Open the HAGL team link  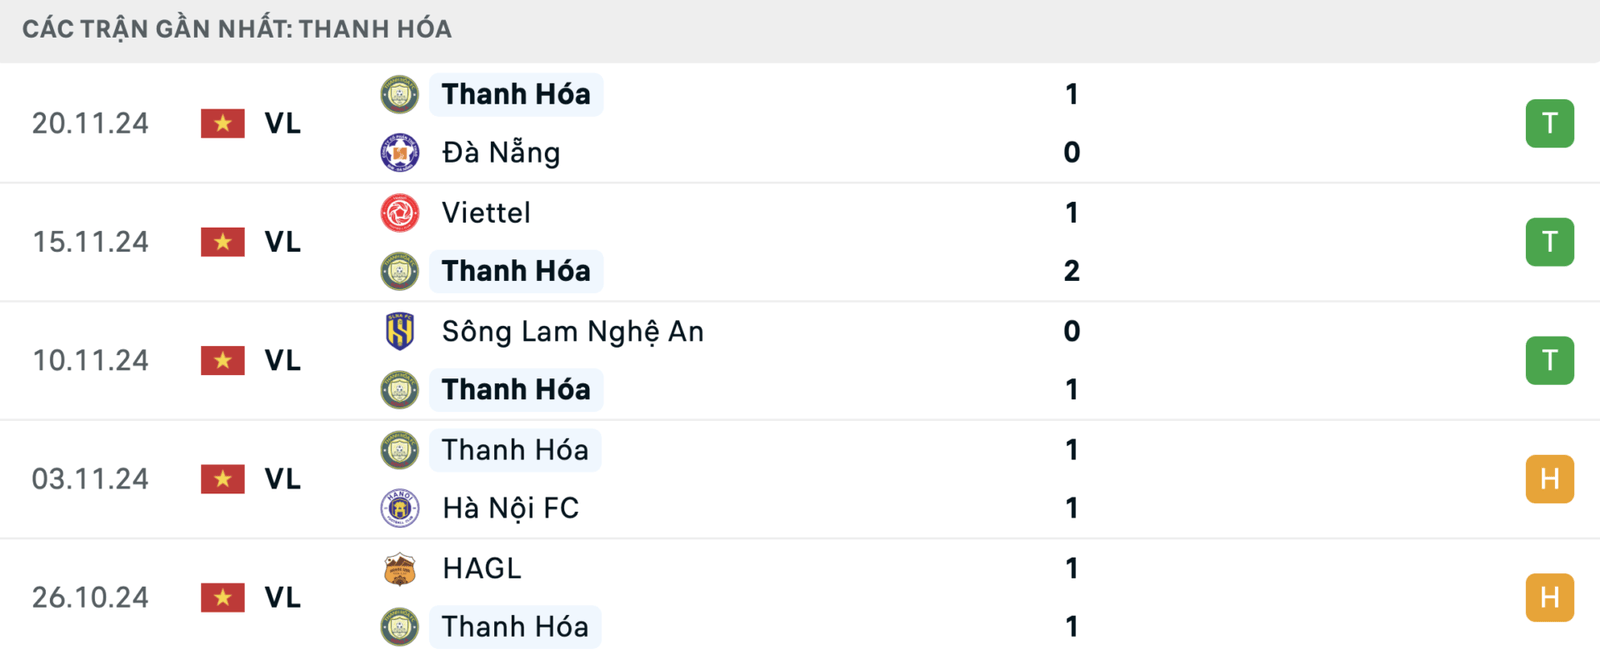482,568
